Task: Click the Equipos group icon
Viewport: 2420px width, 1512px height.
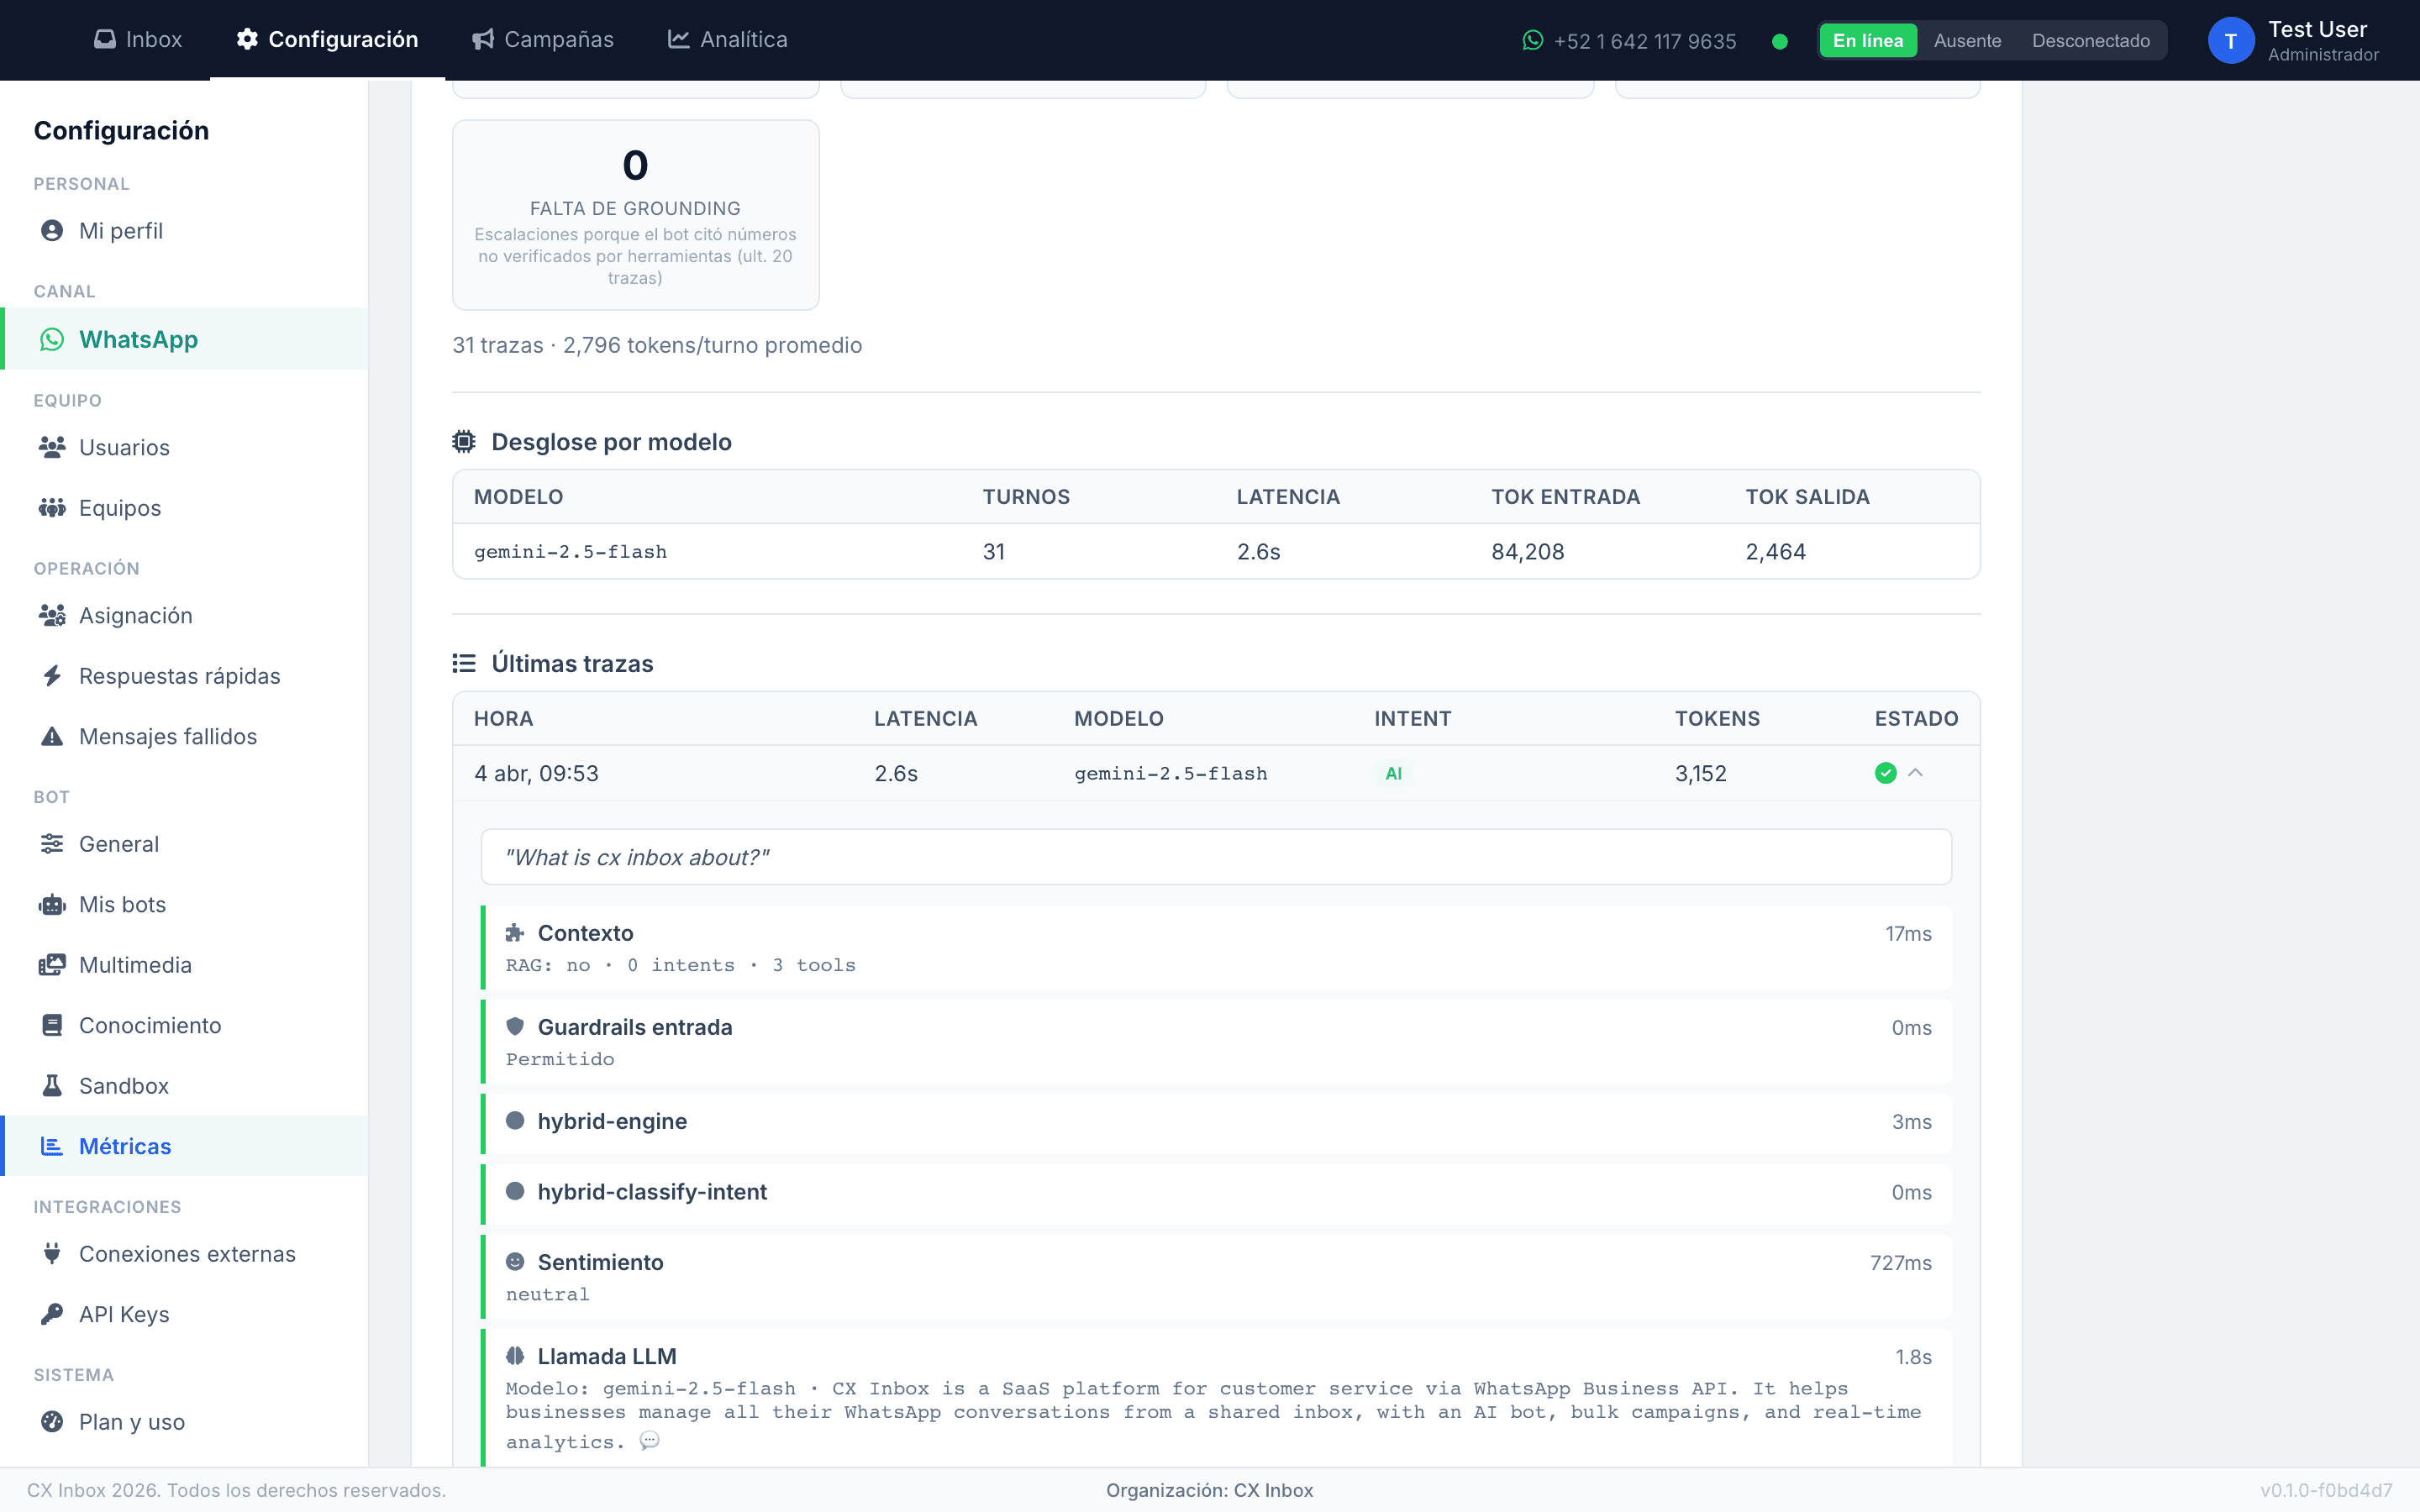Action: [52, 508]
